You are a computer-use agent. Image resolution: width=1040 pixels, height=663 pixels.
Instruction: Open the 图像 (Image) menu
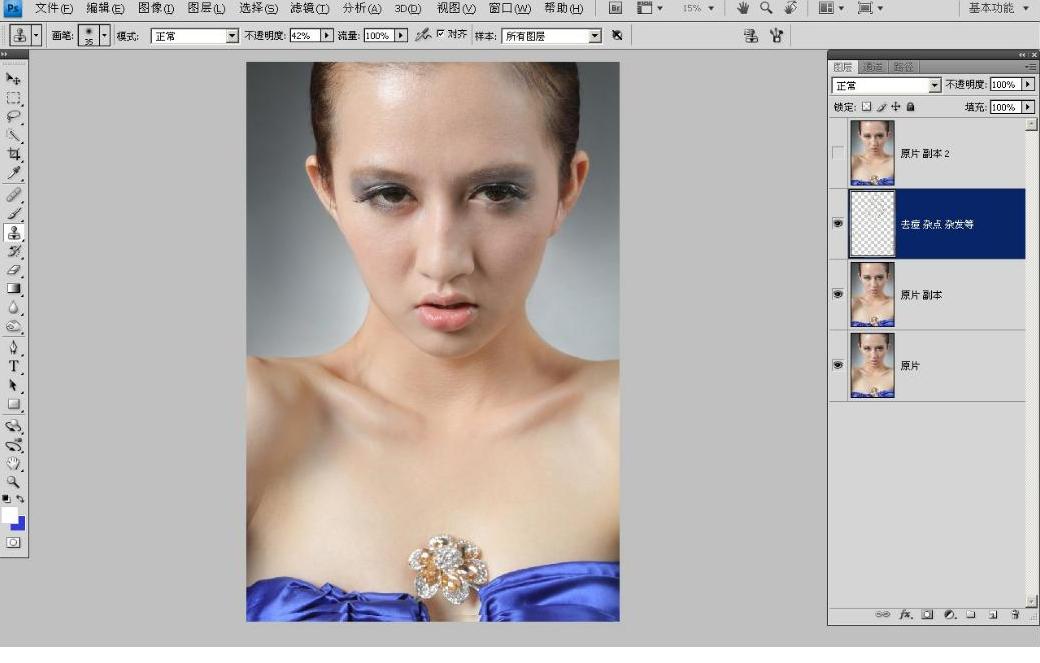(155, 9)
